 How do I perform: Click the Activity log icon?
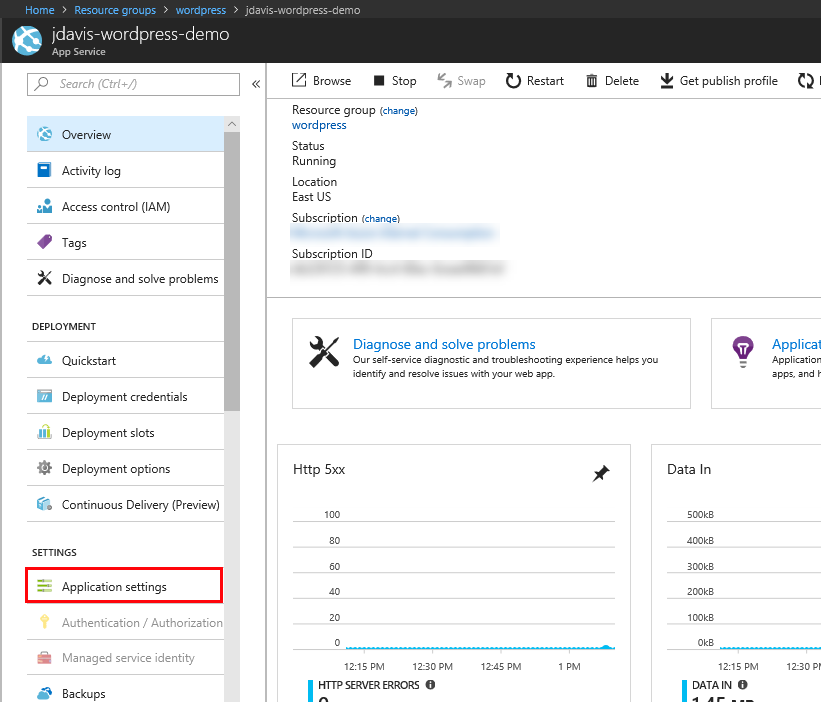click(x=45, y=170)
